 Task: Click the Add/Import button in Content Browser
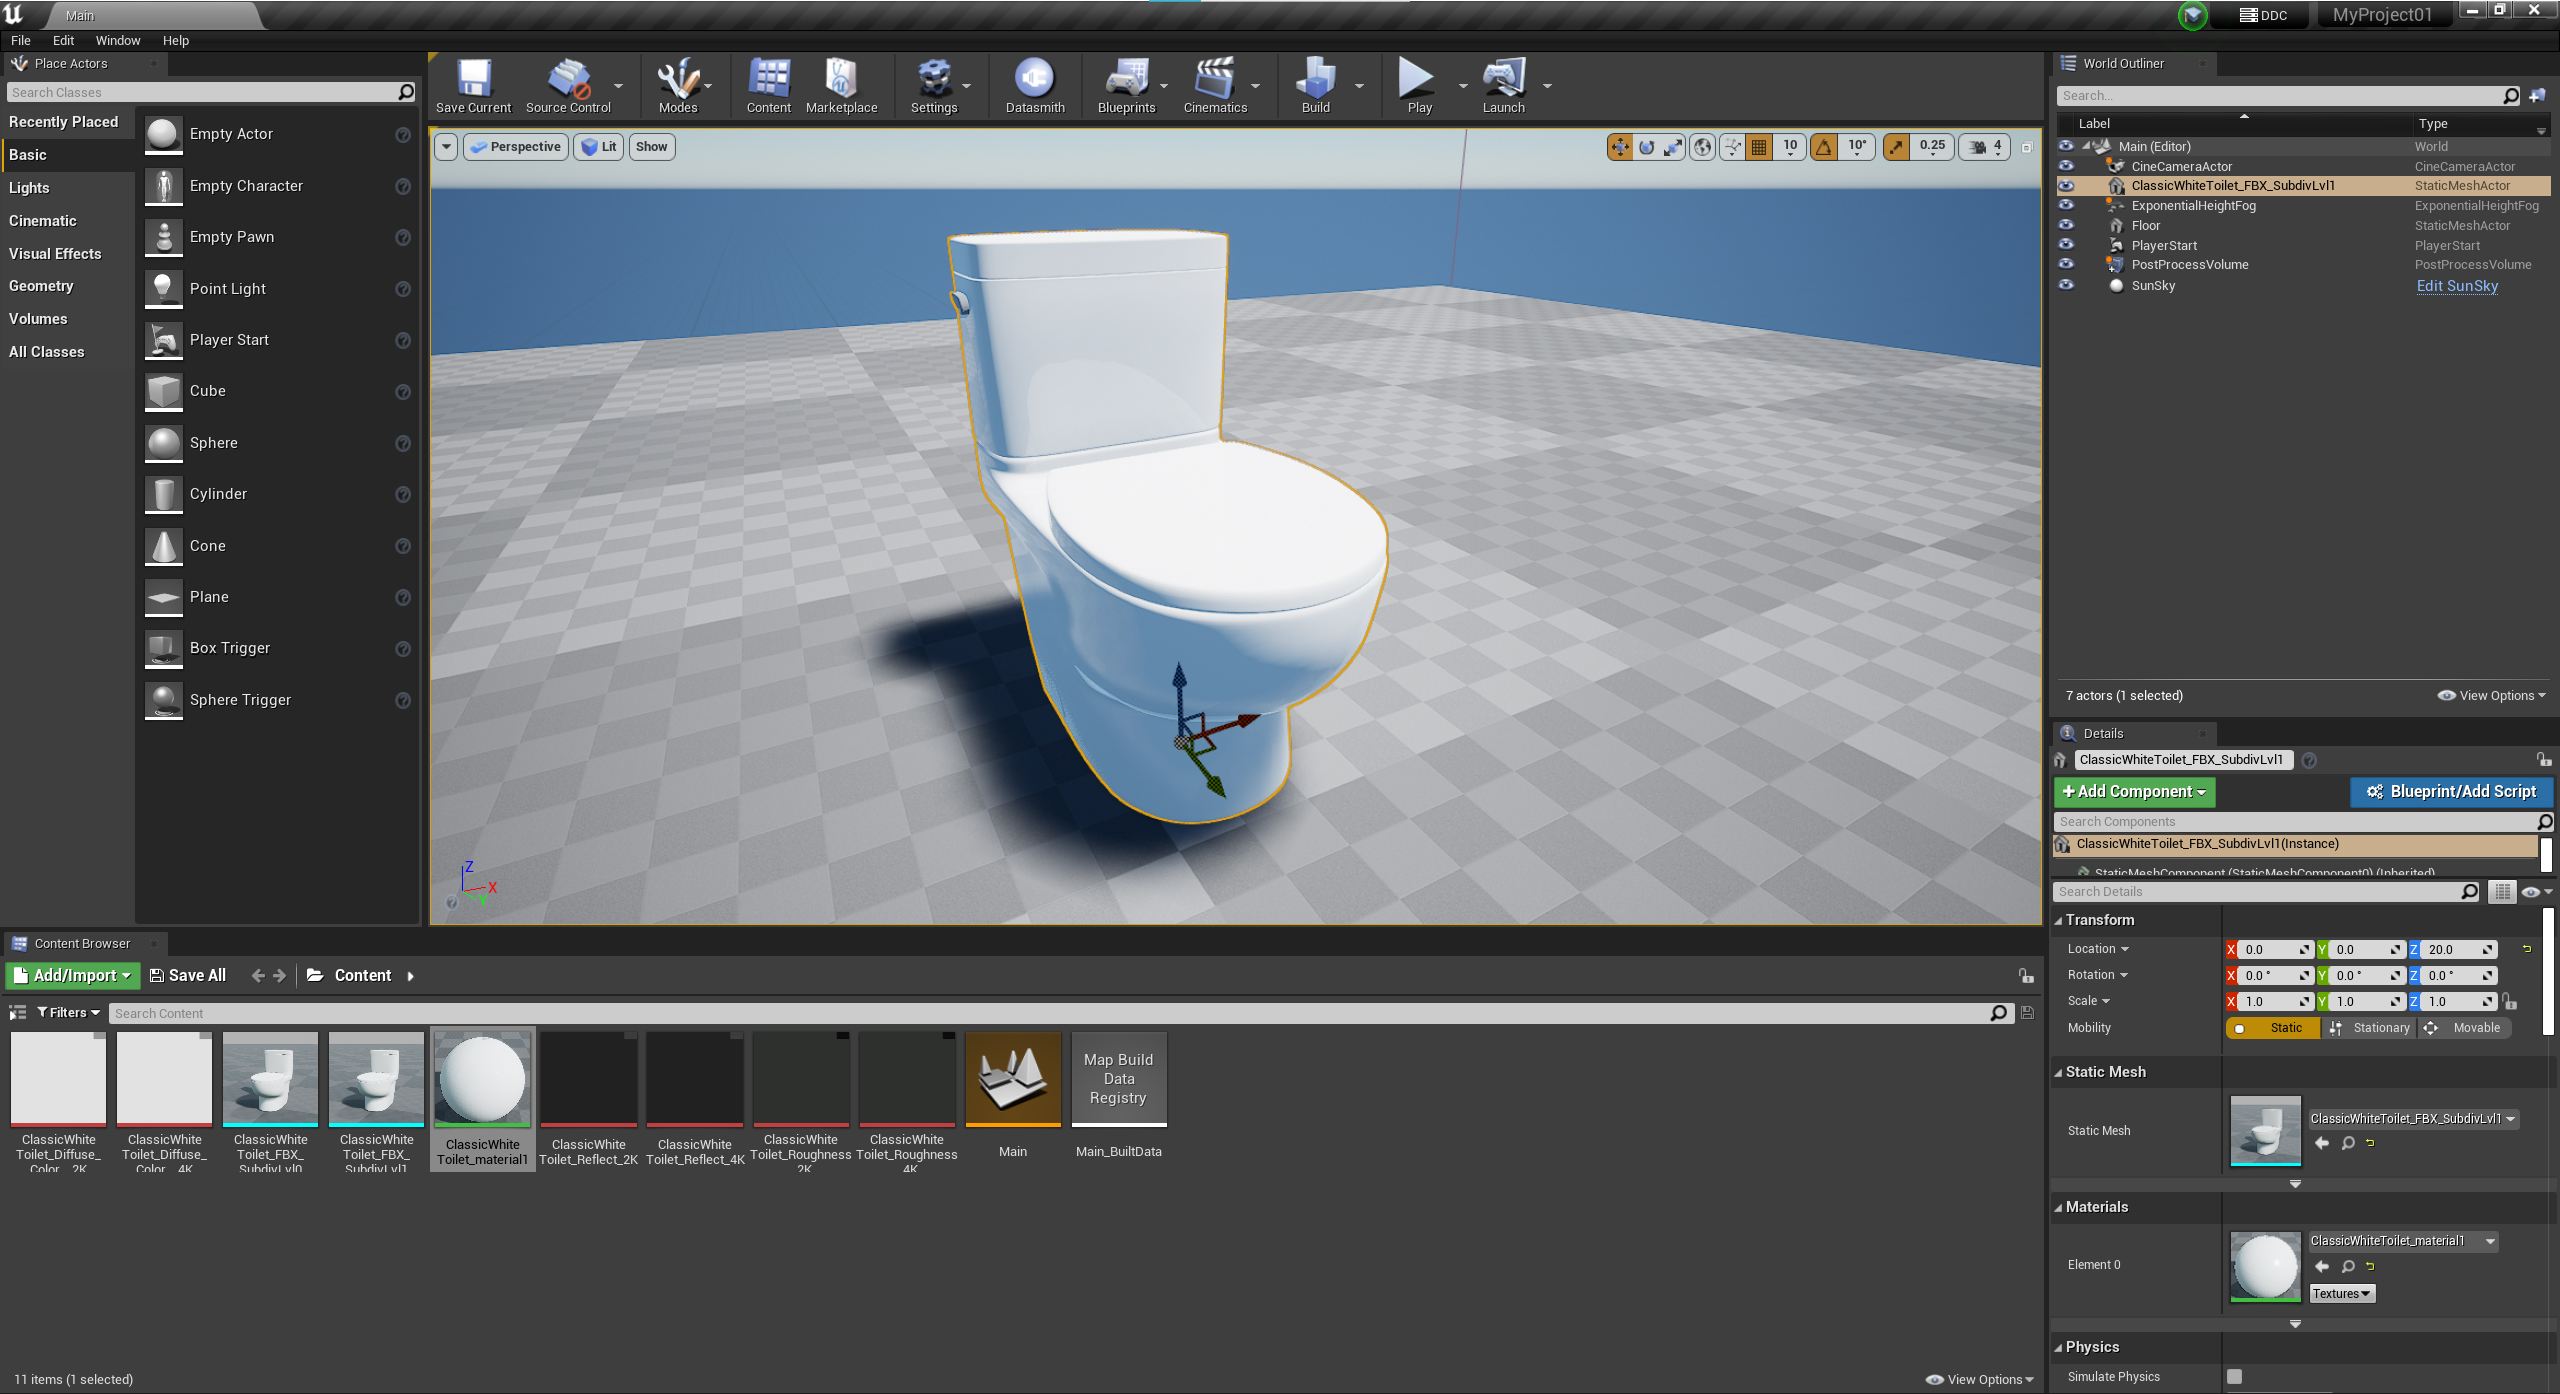click(72, 975)
